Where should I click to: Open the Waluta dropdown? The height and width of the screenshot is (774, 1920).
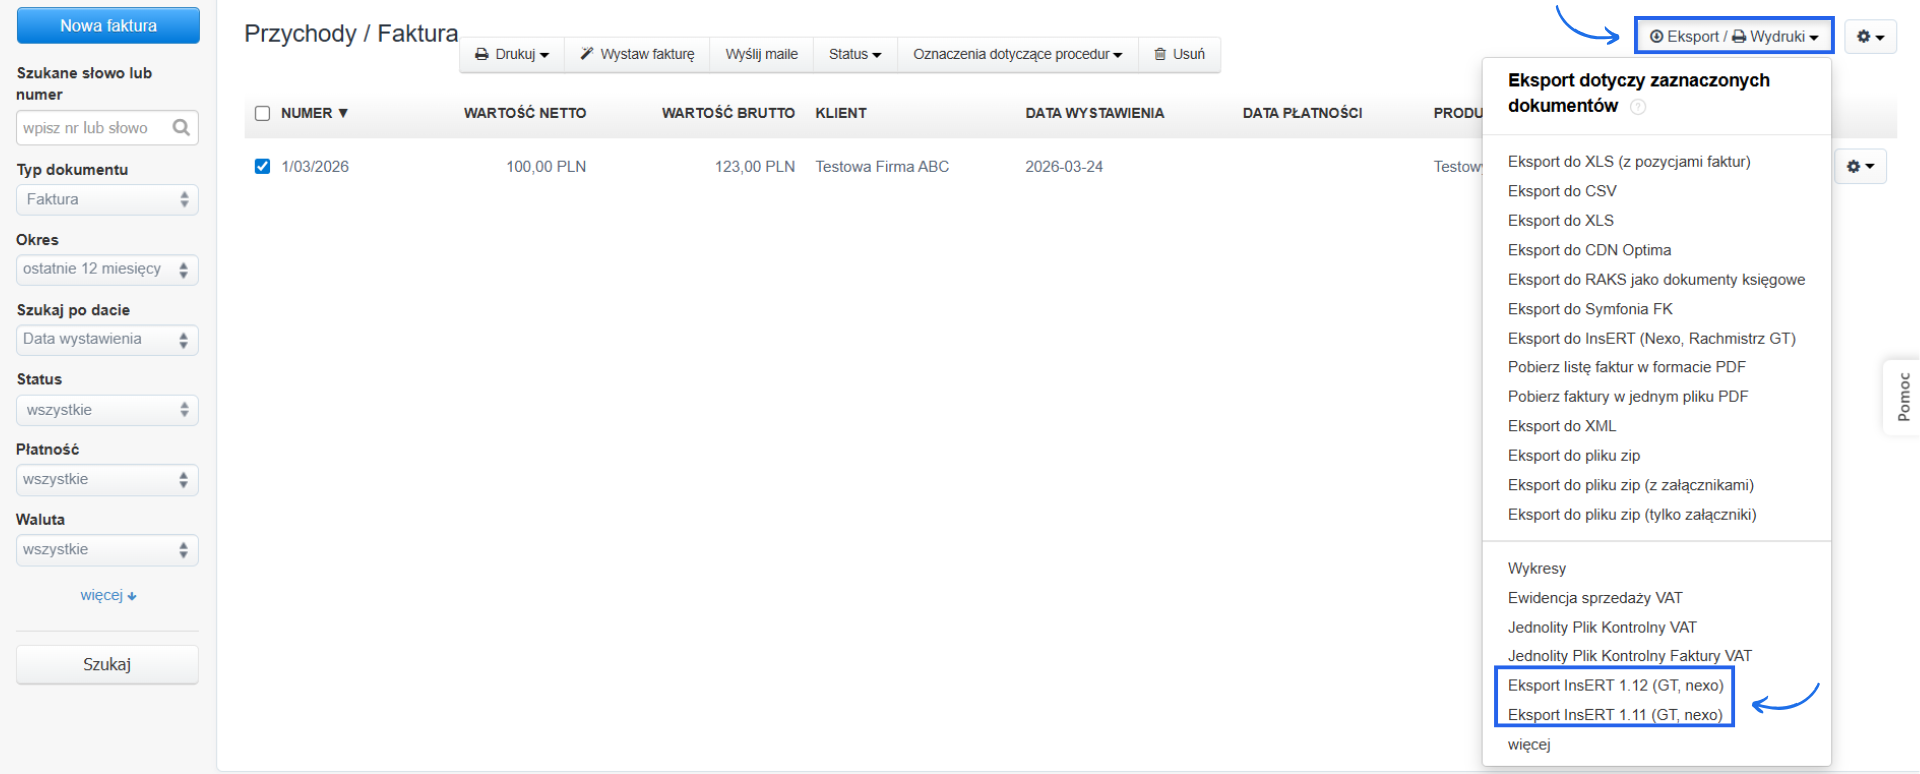pos(107,550)
